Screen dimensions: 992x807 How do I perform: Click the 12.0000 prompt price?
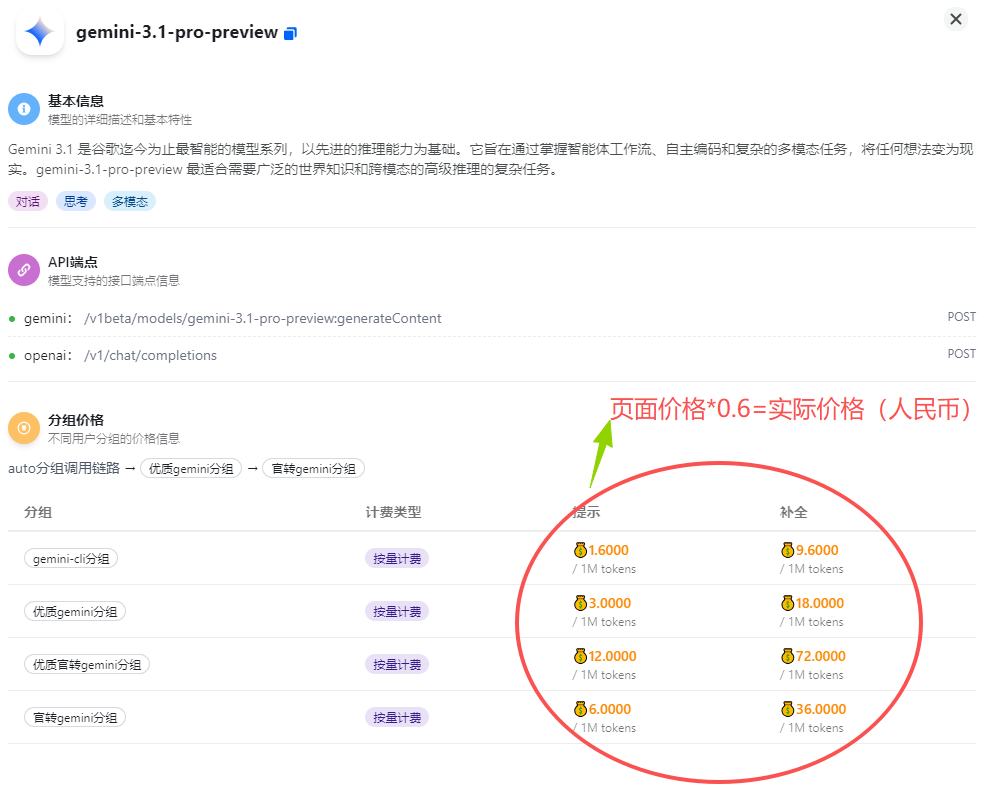click(612, 656)
